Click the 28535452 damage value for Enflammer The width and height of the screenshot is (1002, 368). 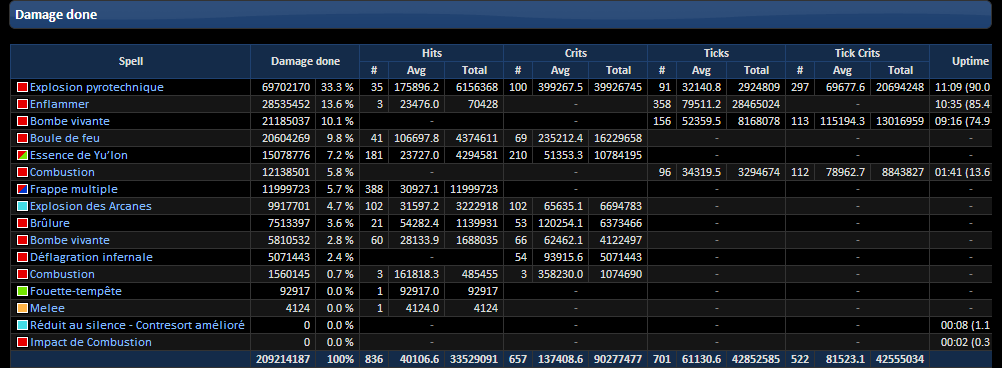286,104
